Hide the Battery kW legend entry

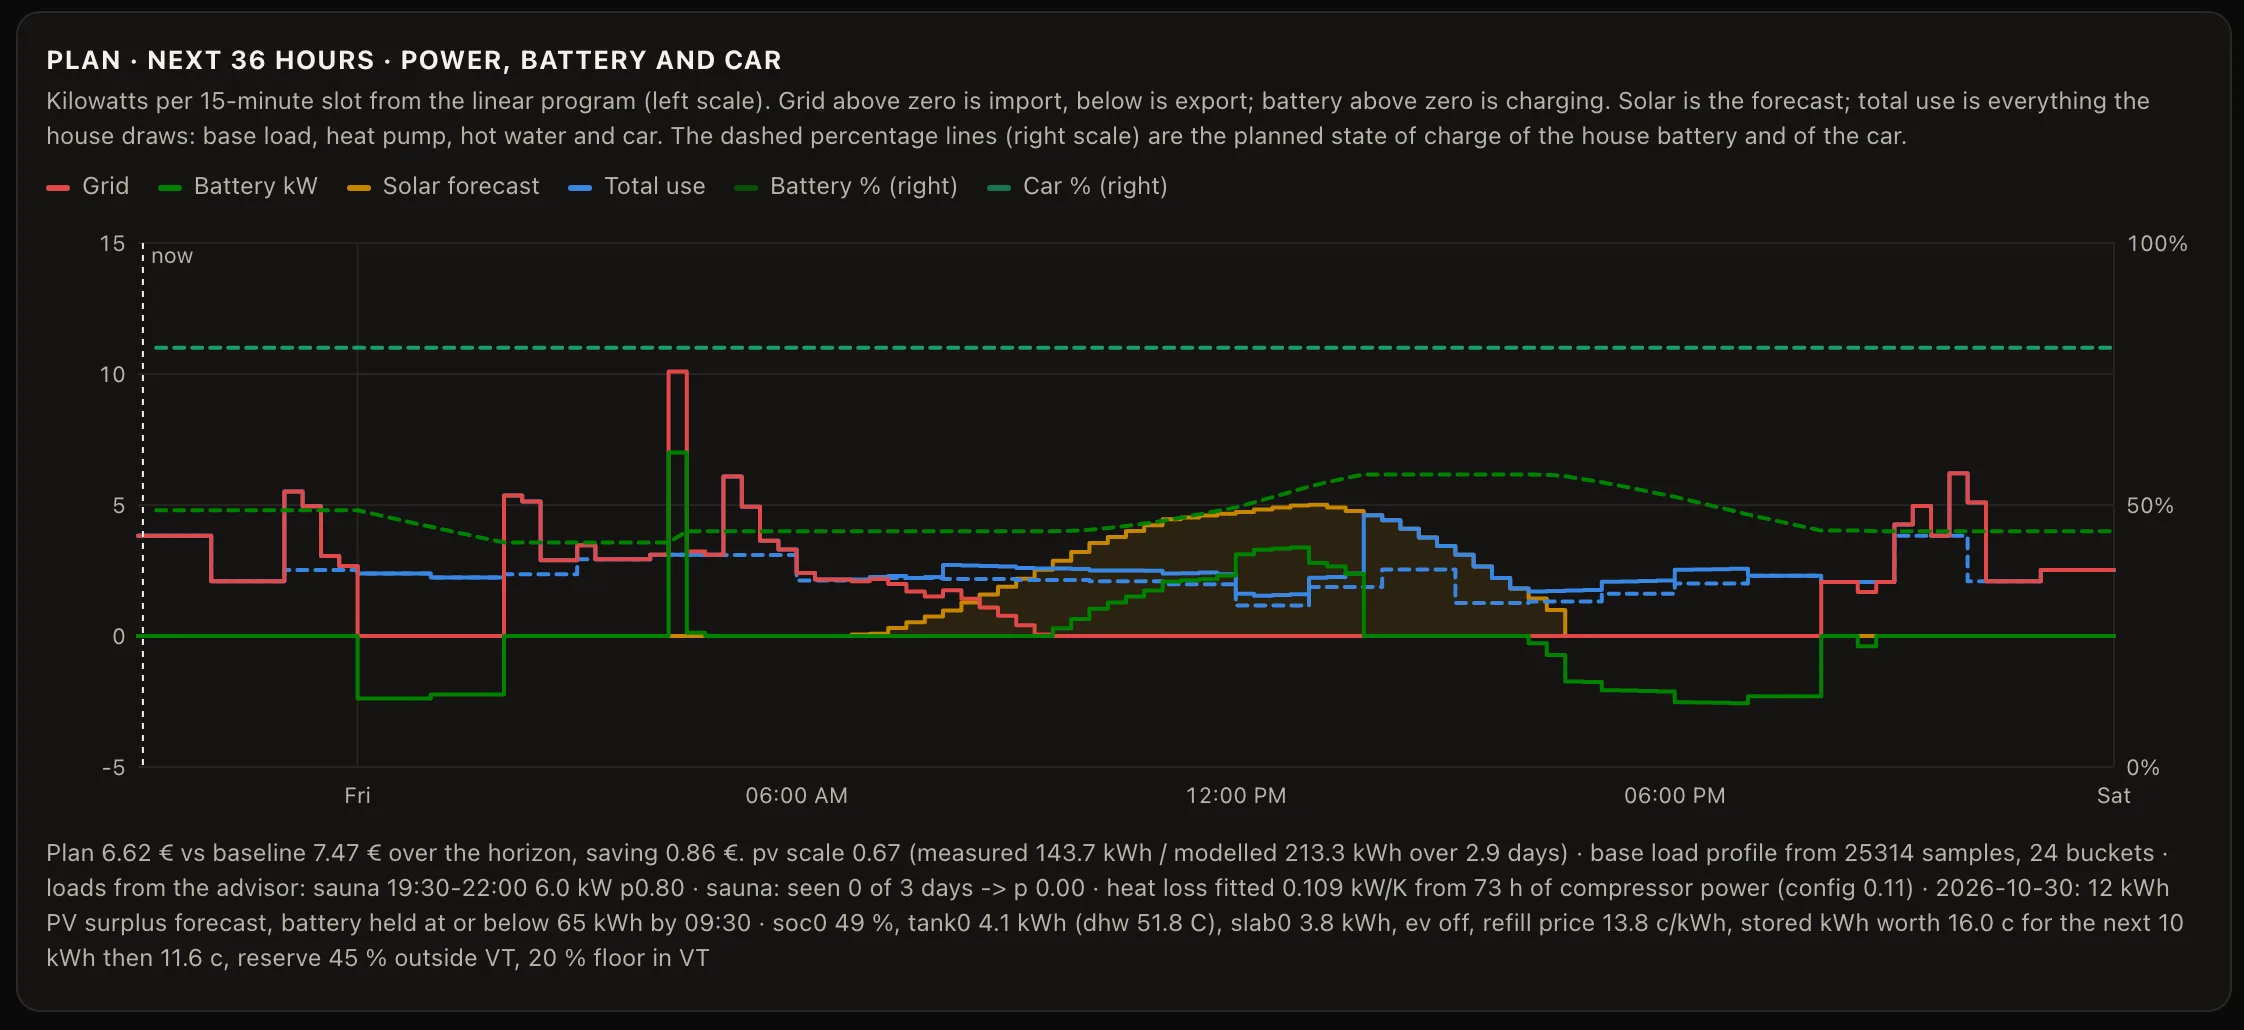[238, 186]
